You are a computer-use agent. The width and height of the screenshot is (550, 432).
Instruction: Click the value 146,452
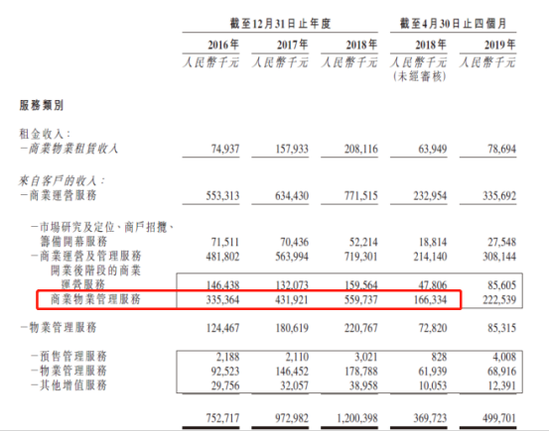(x=292, y=371)
